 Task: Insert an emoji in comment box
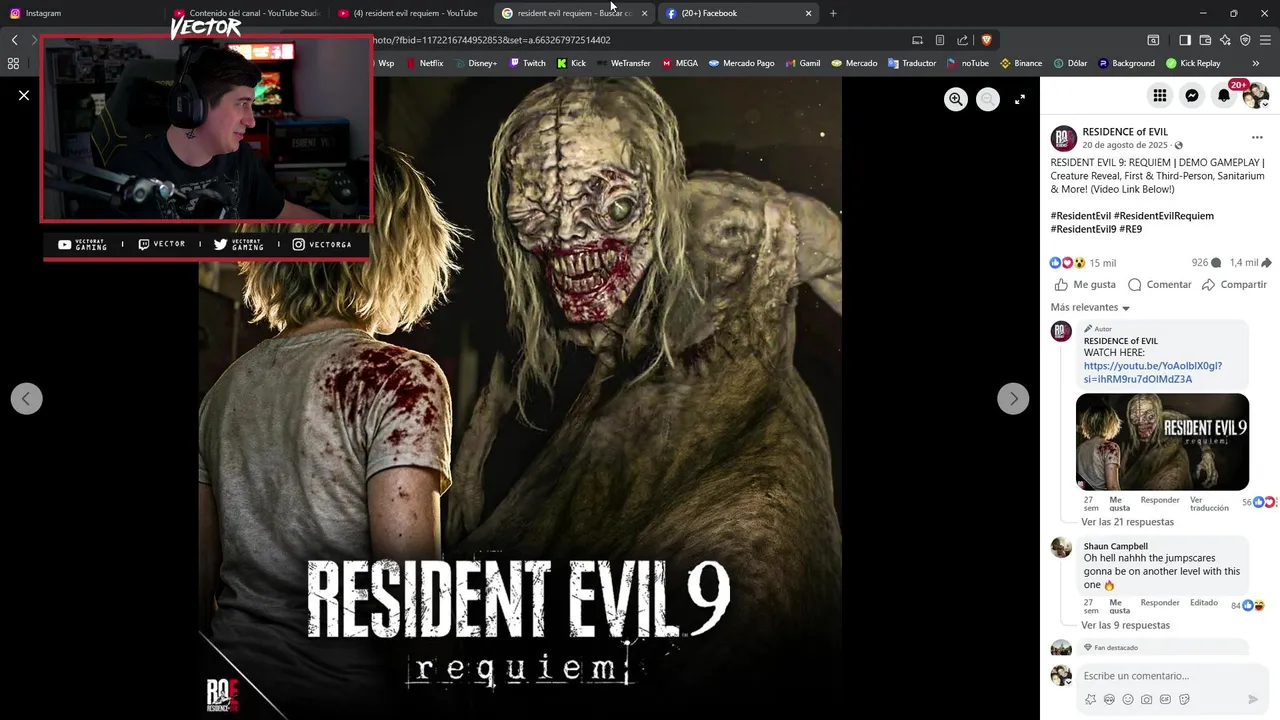[1128, 699]
